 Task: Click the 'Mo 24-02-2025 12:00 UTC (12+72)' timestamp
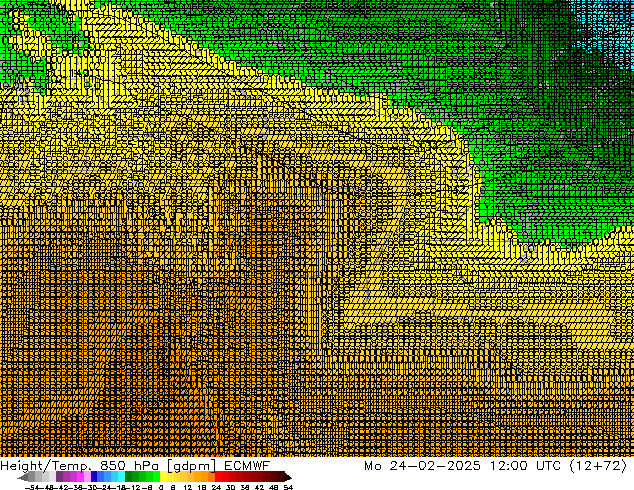[x=496, y=465]
